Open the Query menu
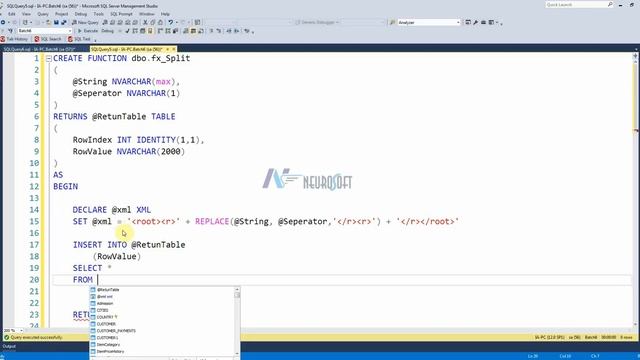The image size is (640, 360). tap(43, 14)
